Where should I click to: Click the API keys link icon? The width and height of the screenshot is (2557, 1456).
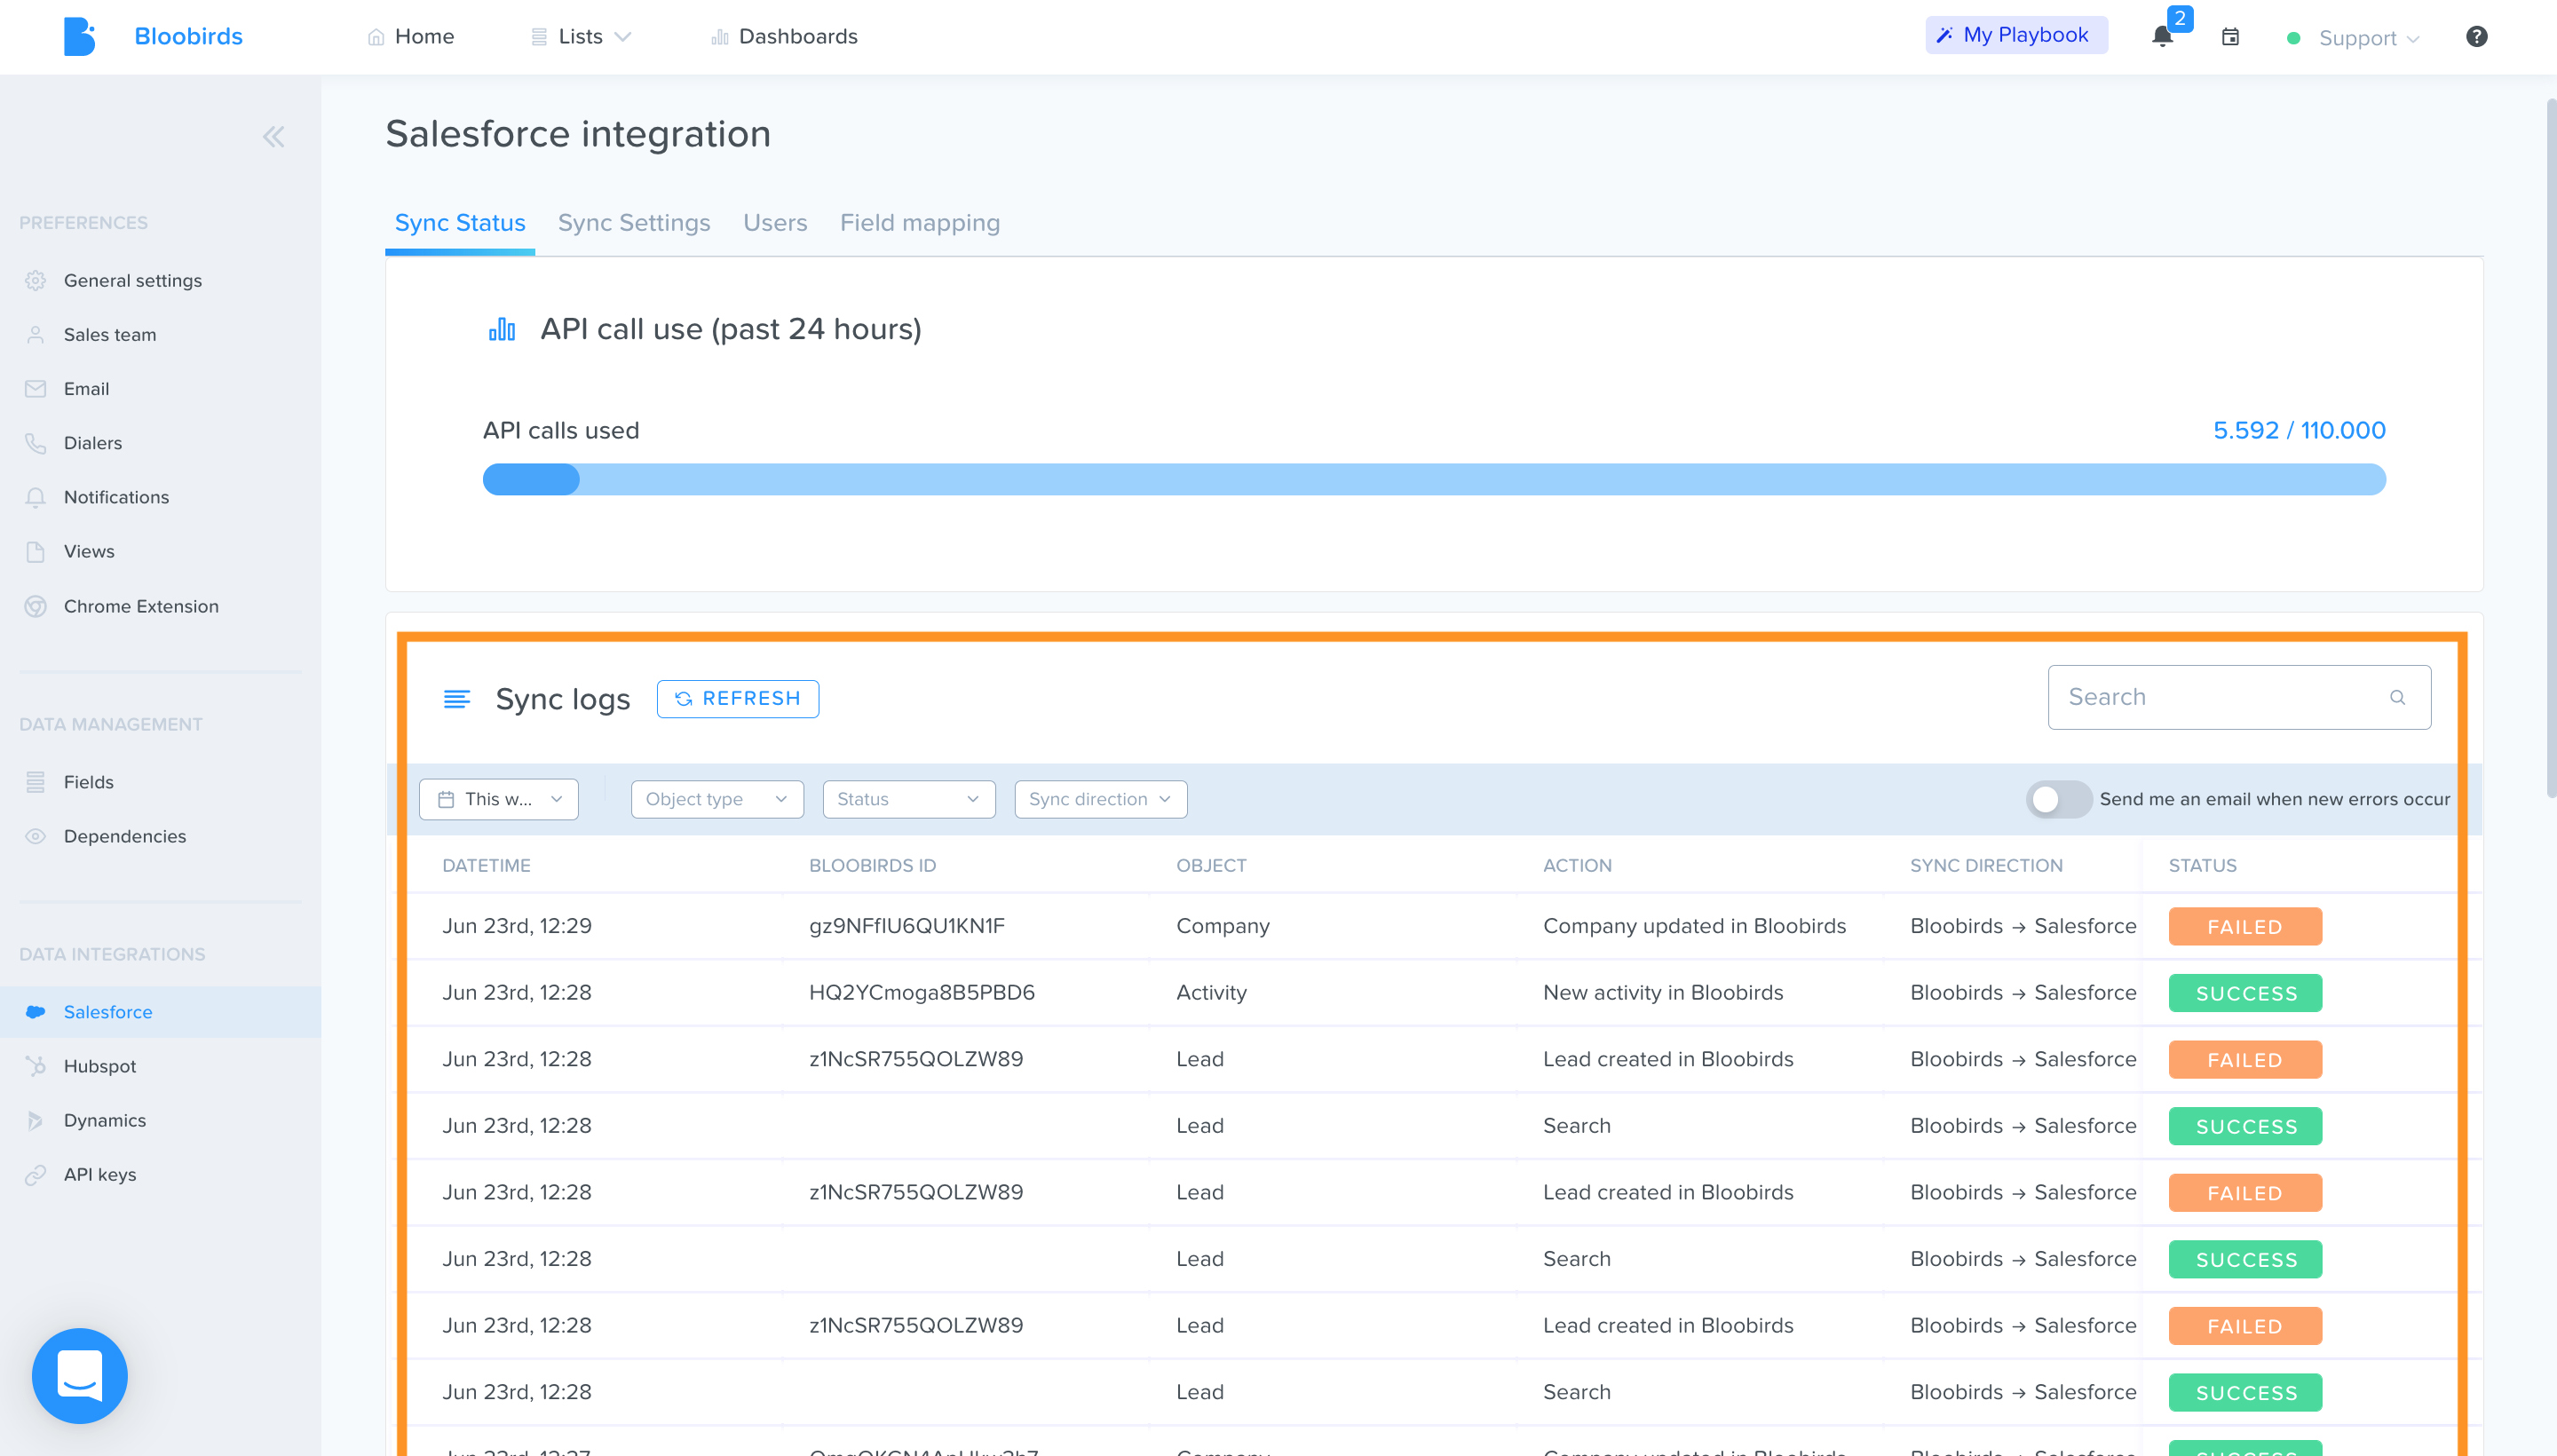36,1175
